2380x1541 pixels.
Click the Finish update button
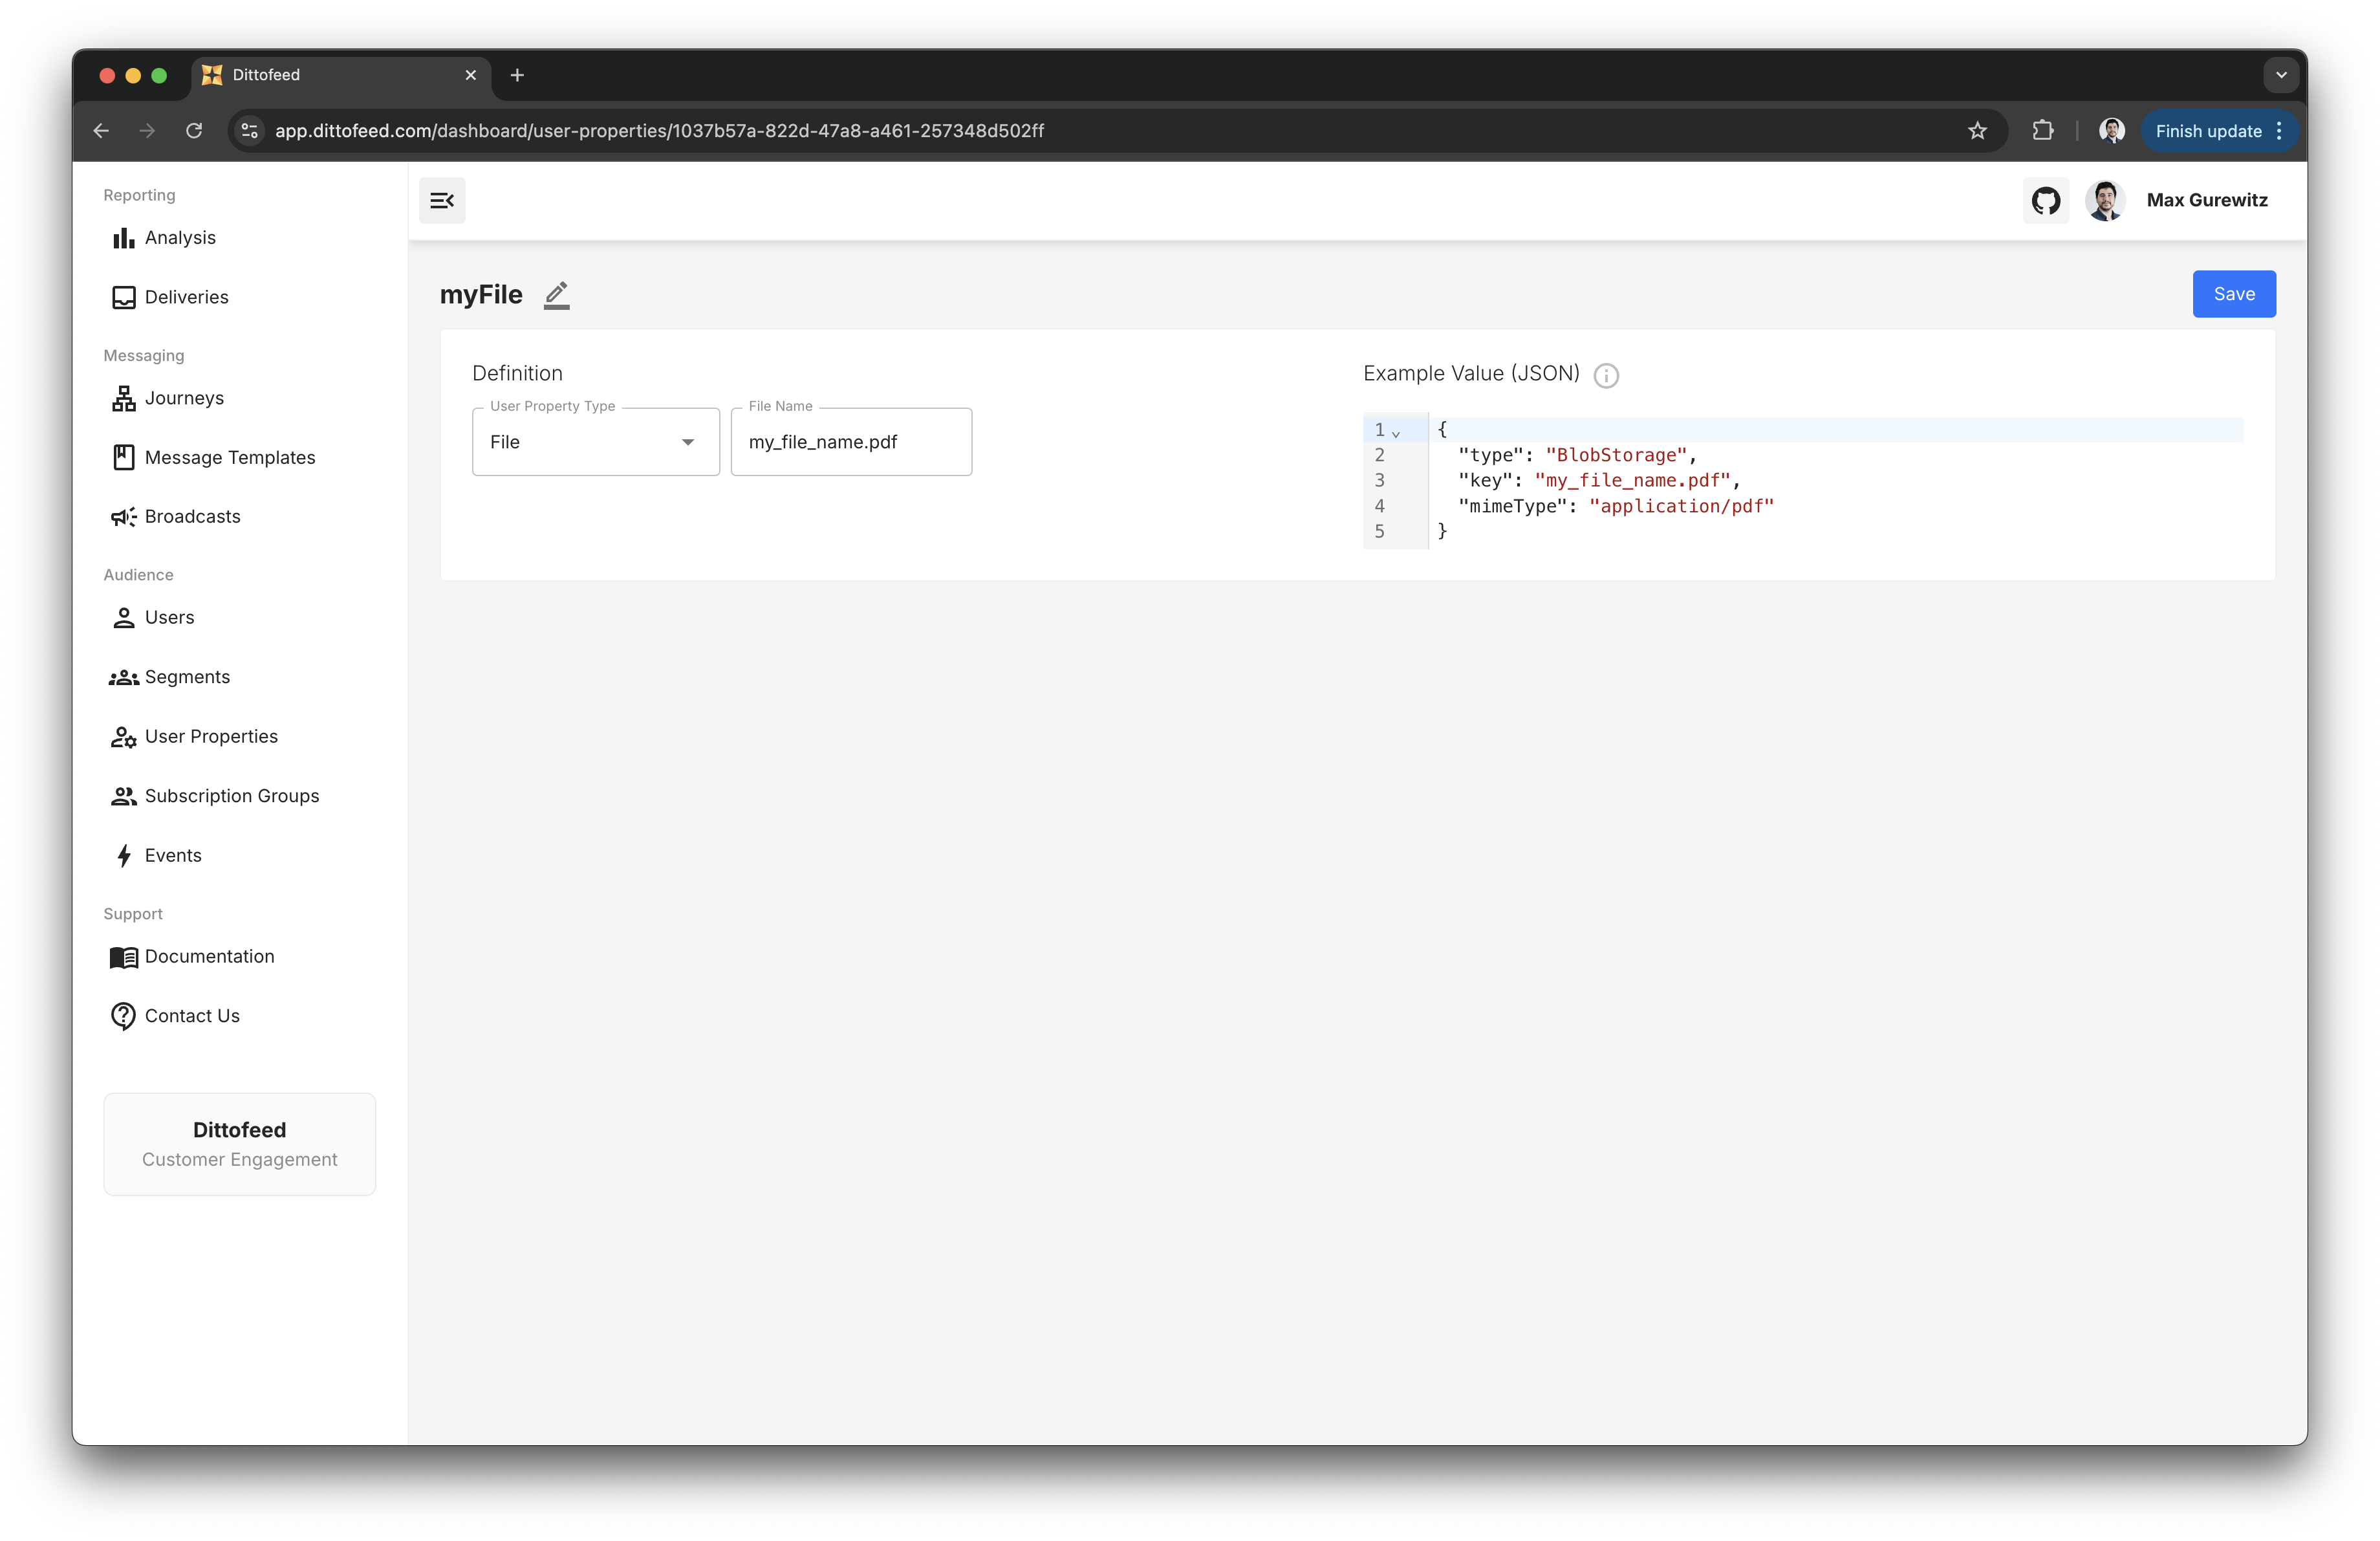coord(2207,130)
